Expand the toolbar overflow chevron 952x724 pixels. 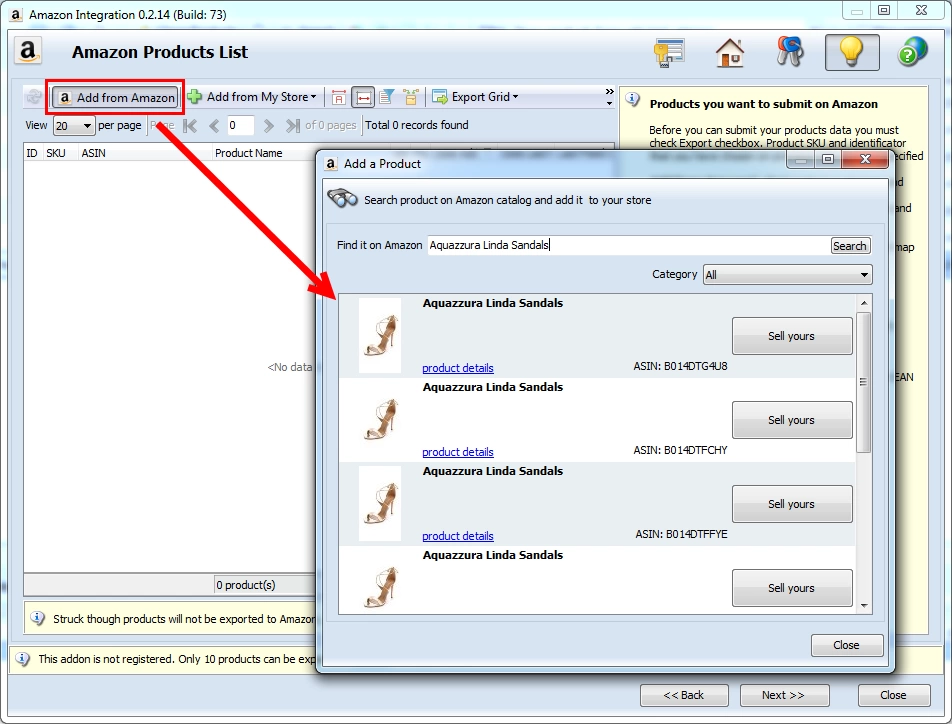pyautogui.click(x=609, y=97)
